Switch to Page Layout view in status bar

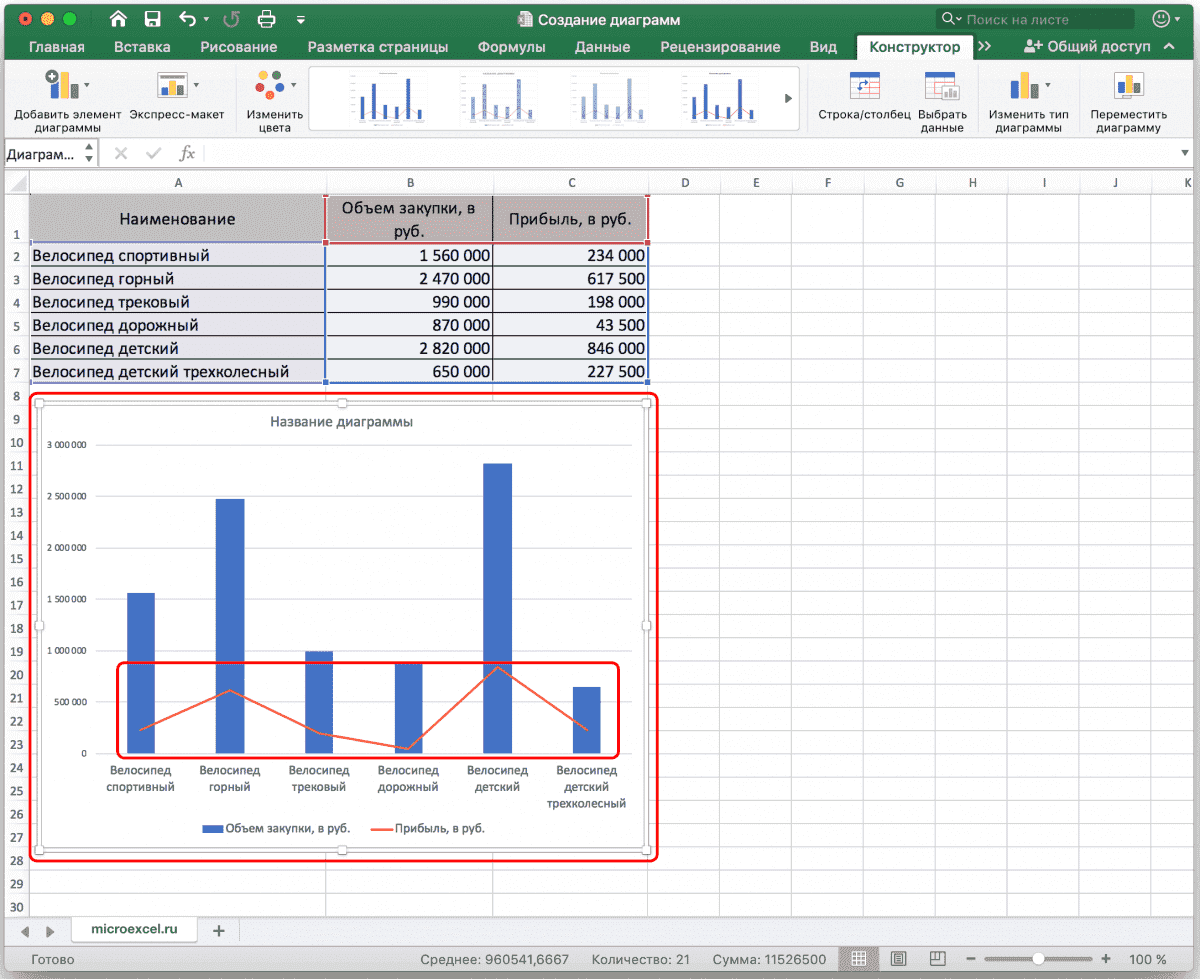(x=899, y=959)
